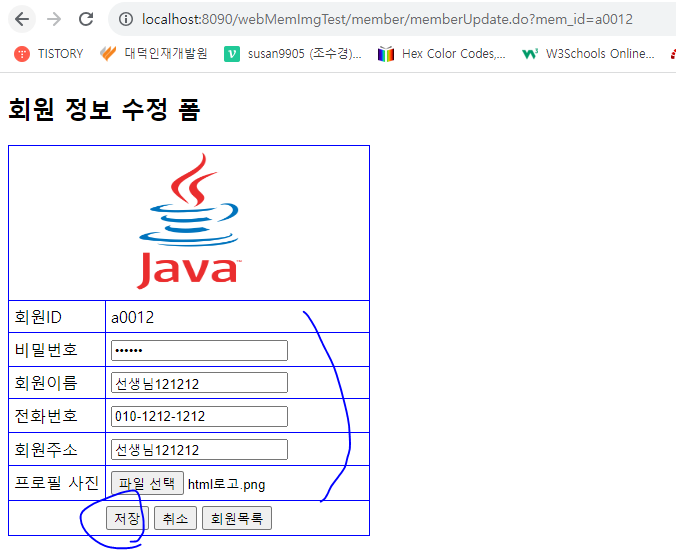The image size is (676, 555).
Task: Click the 전화번호 label cell
Action: 57,416
